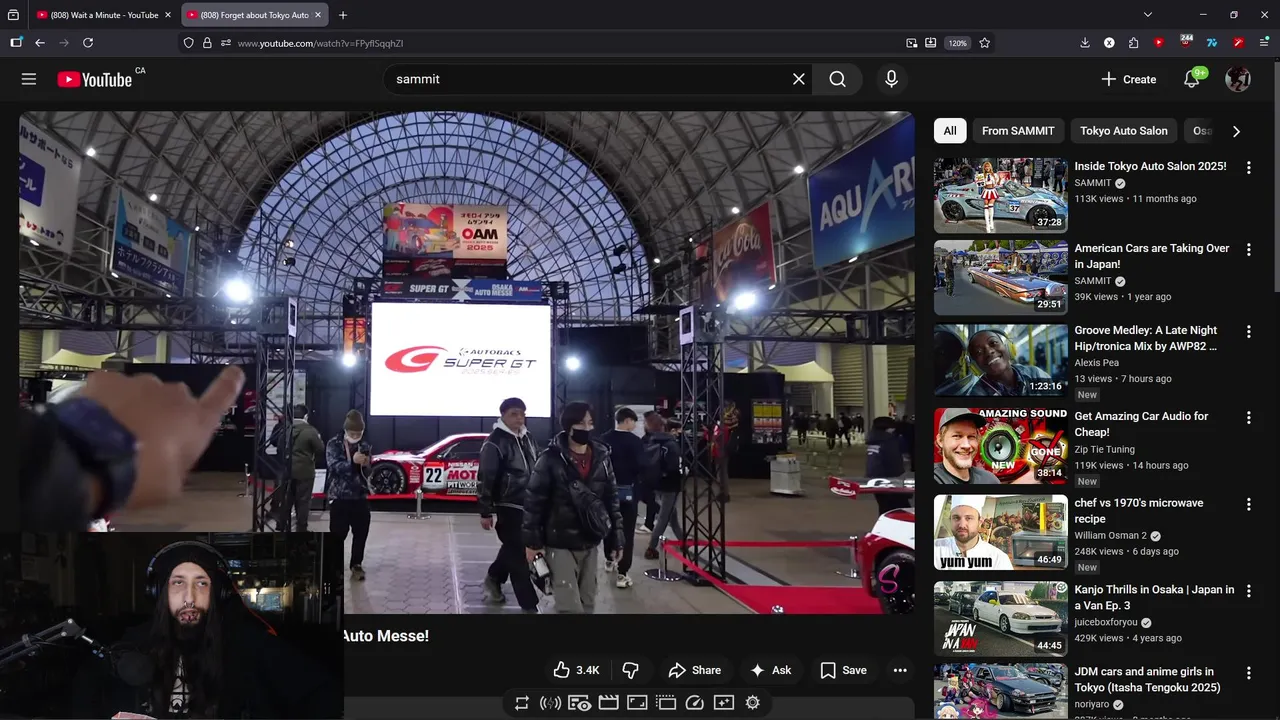Open Kanjo Thrills in Osaka thumbnail
Viewport: 1280px width, 720px height.
pos(1001,619)
